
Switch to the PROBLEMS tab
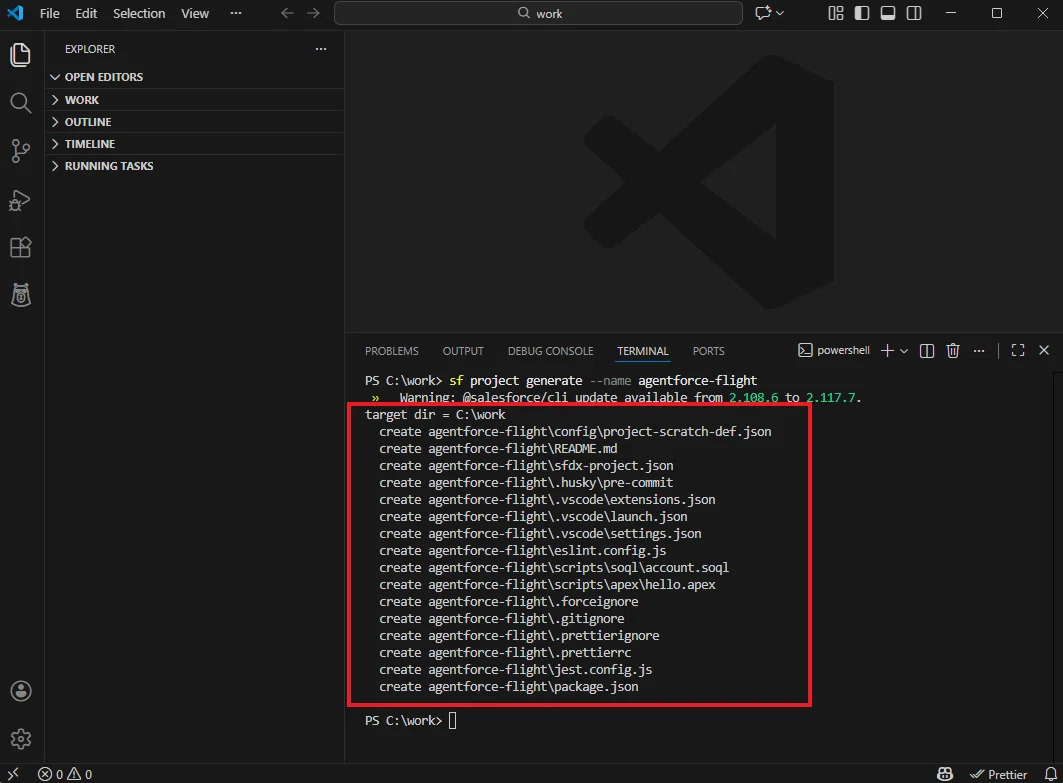392,350
